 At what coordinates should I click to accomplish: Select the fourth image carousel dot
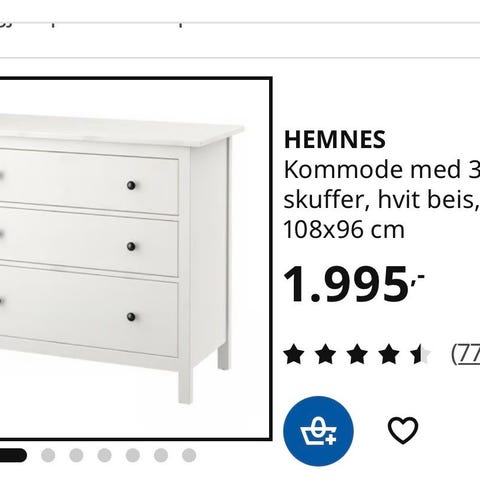pos(104,455)
